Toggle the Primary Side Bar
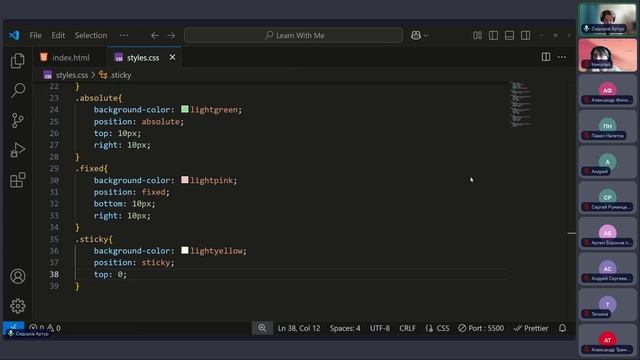This screenshot has width=640, height=360. (x=493, y=36)
